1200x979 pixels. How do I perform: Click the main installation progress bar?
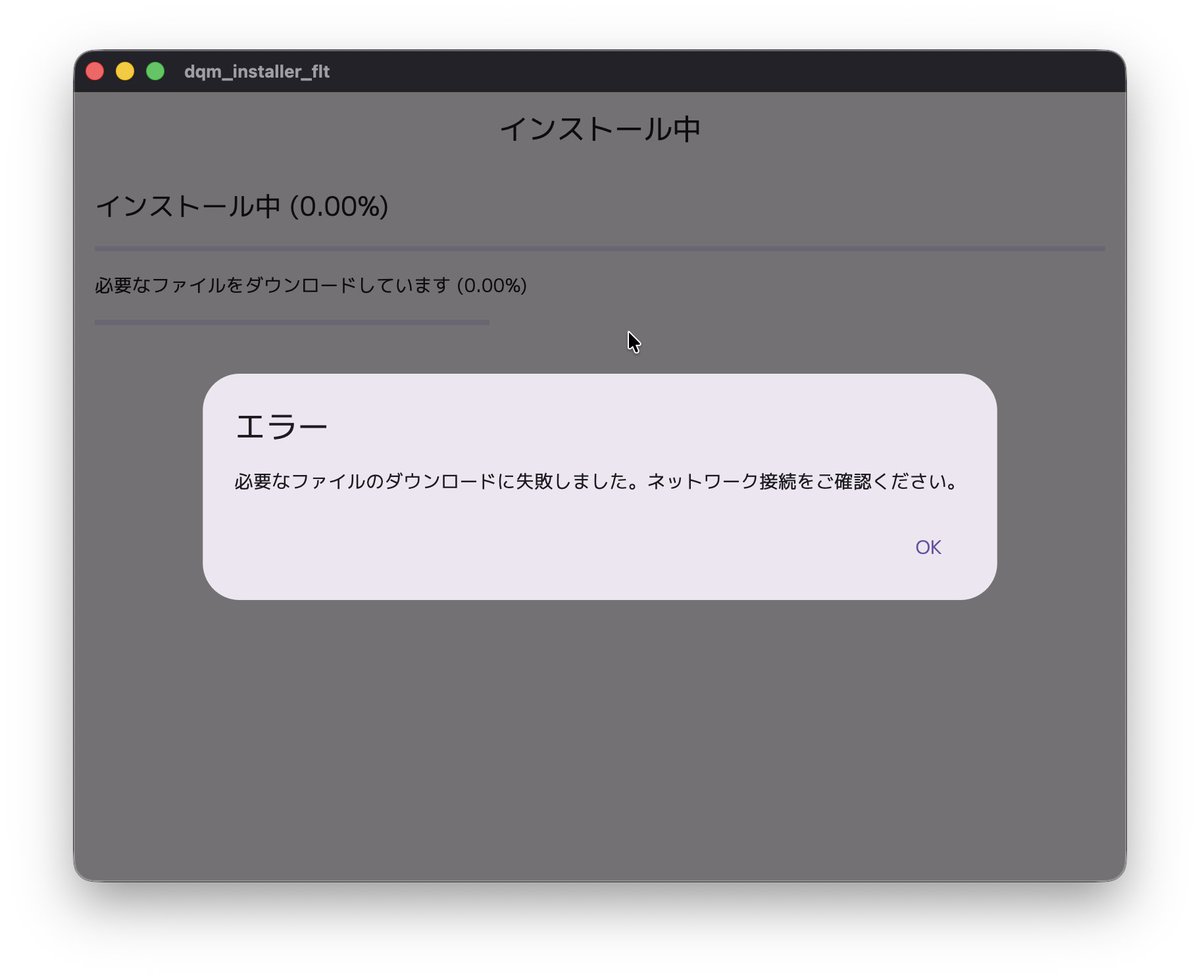(x=600, y=246)
